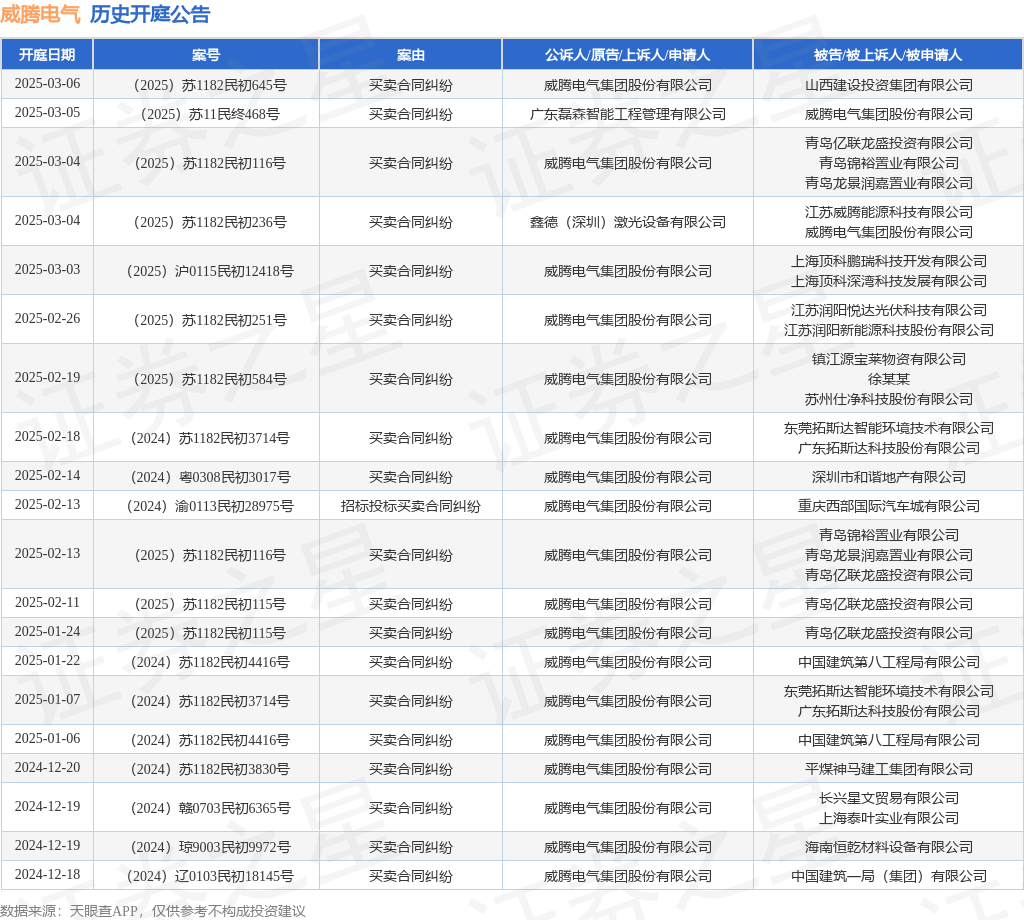
Task: Select the date 2025-02-14
Action: (x=48, y=475)
